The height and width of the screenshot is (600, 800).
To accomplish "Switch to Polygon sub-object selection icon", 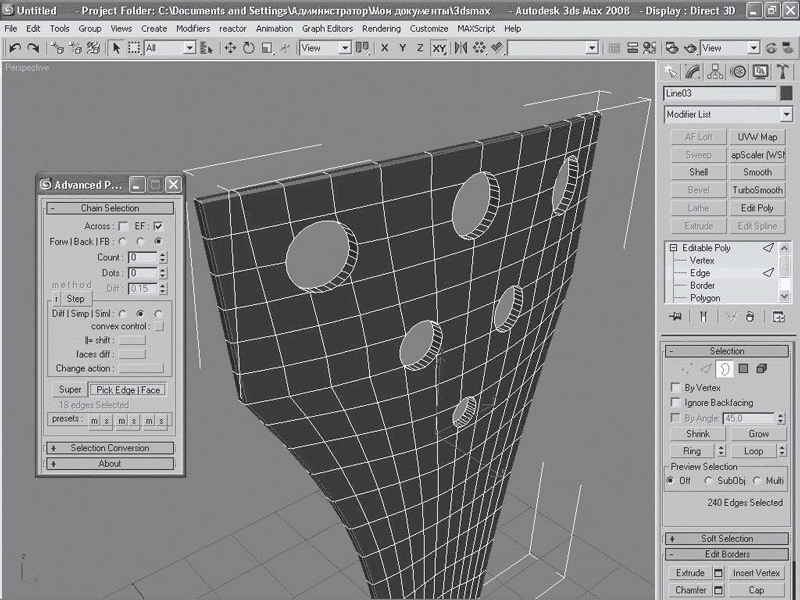I will coord(743,369).
